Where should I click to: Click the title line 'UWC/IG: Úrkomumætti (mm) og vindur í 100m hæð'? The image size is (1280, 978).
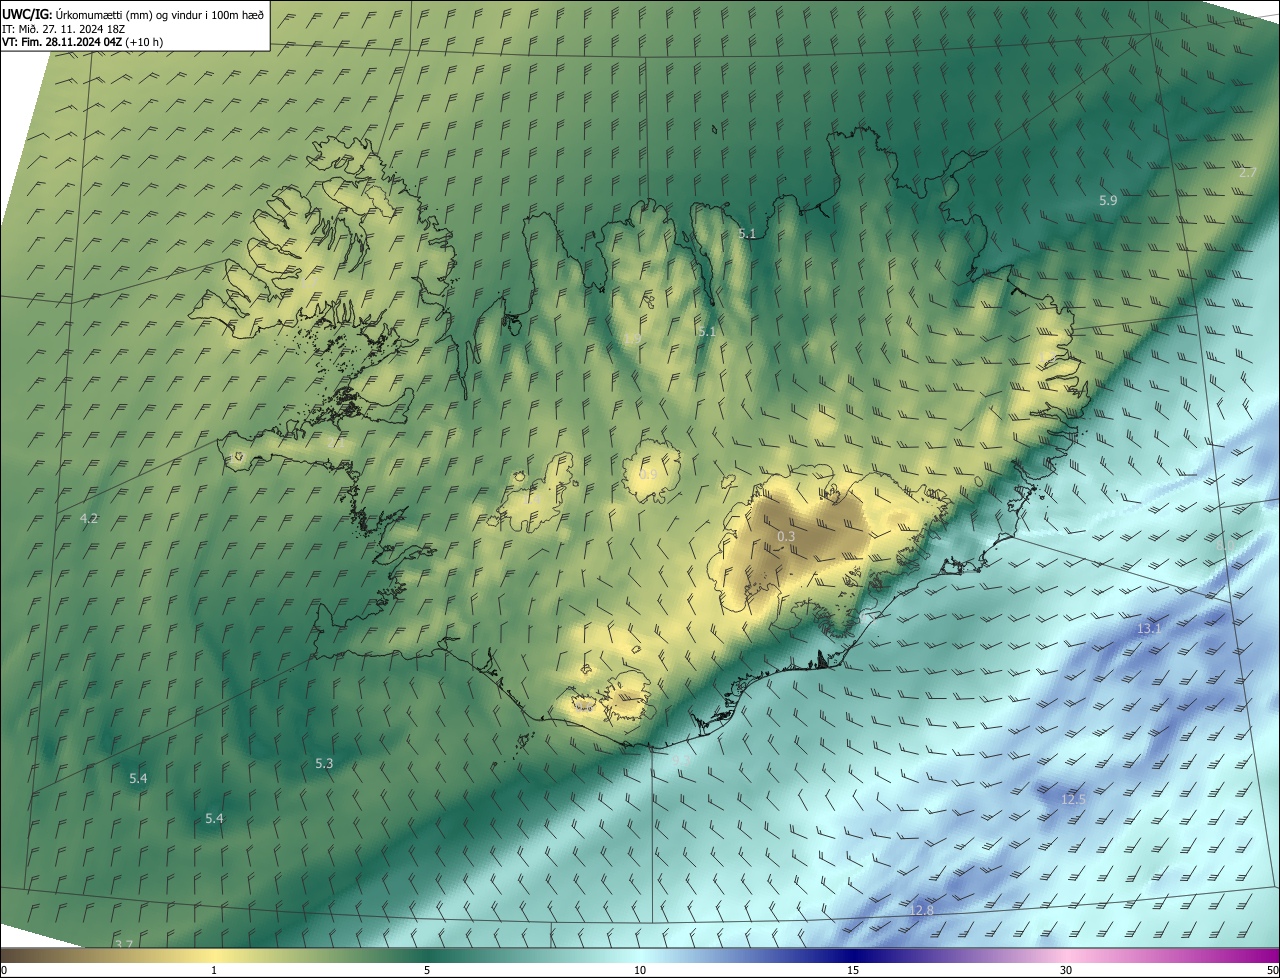pos(133,13)
